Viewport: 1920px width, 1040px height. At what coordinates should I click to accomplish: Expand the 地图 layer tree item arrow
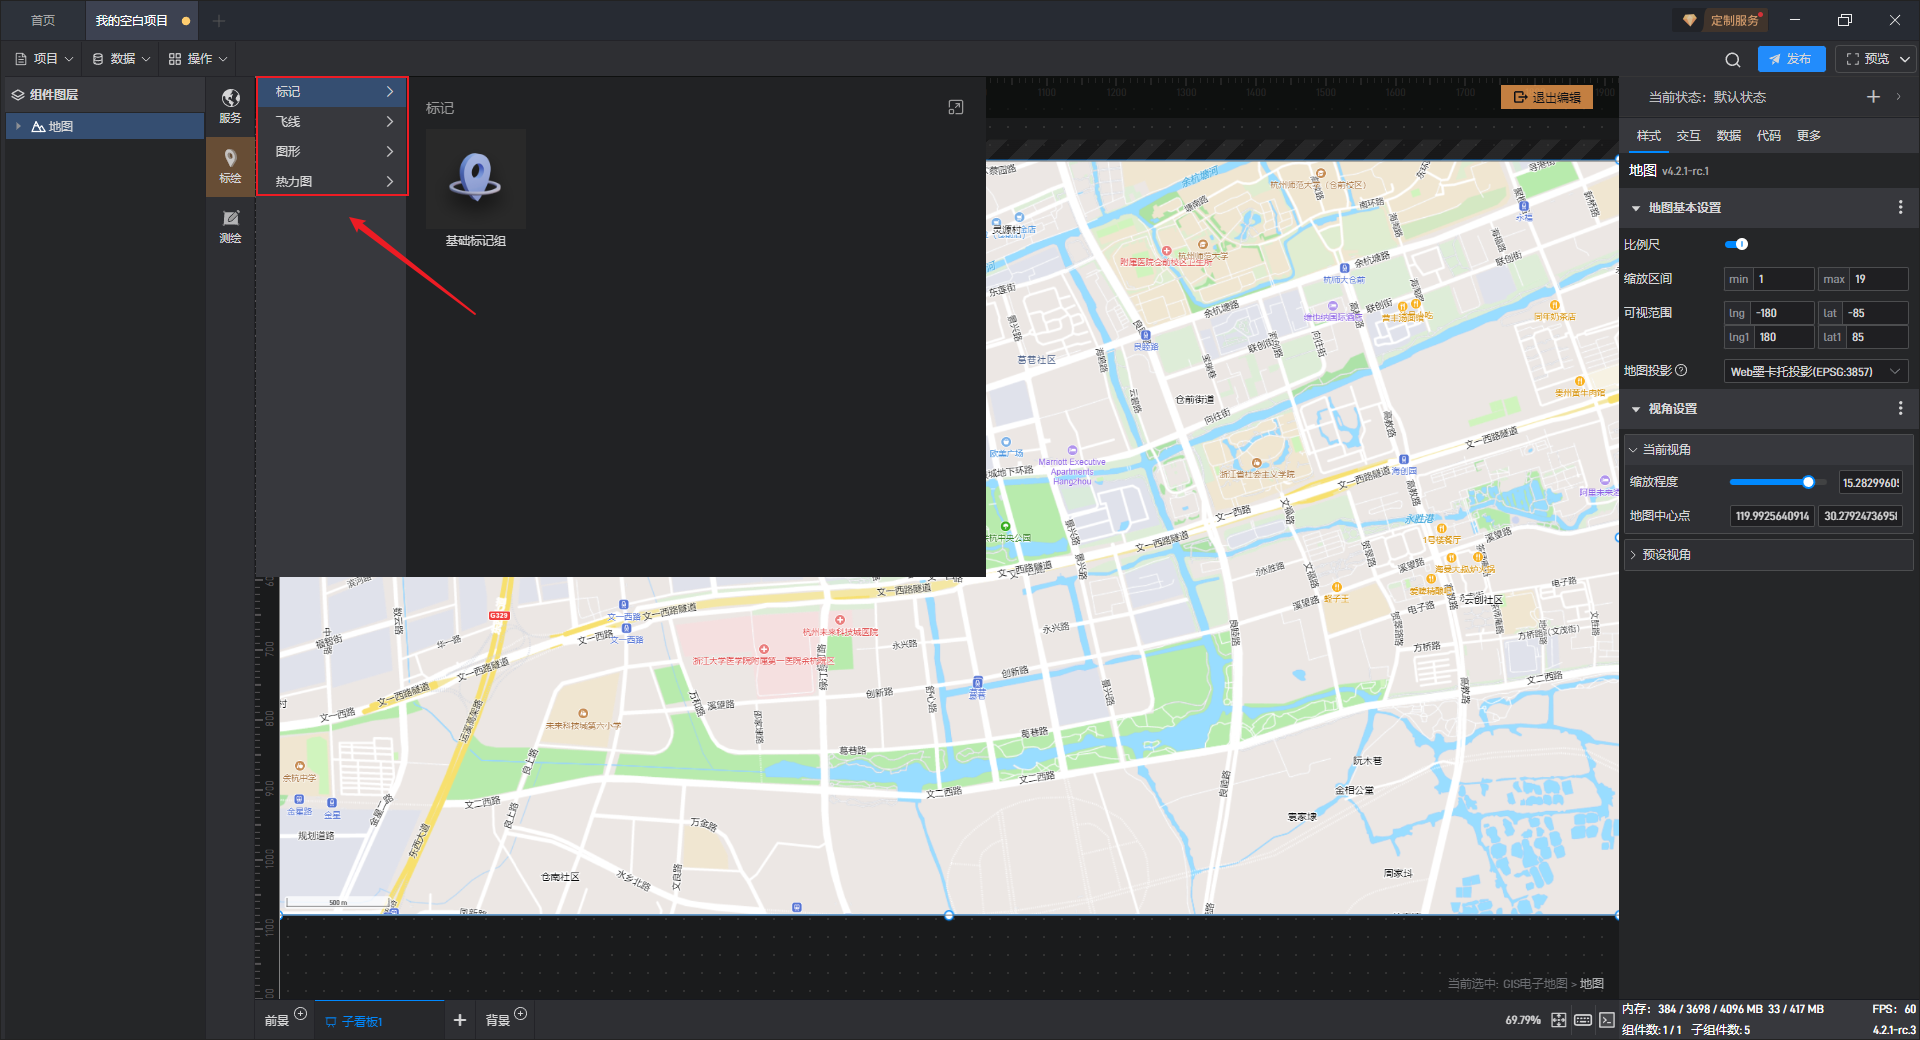pos(18,126)
